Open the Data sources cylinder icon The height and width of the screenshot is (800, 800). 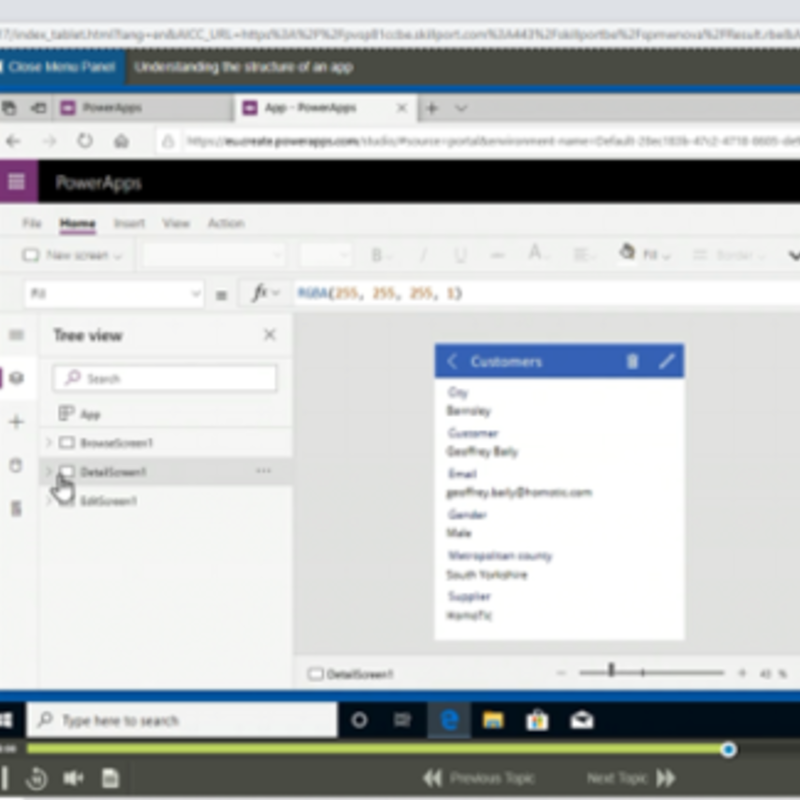click(16, 465)
